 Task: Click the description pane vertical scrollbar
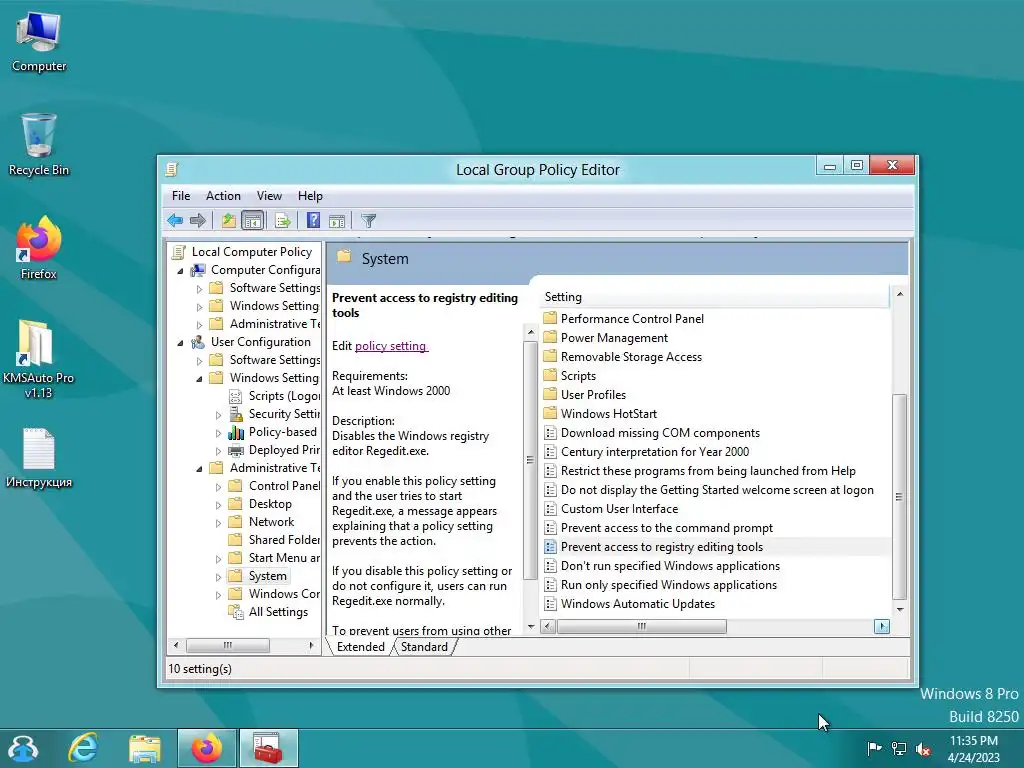[x=530, y=460]
